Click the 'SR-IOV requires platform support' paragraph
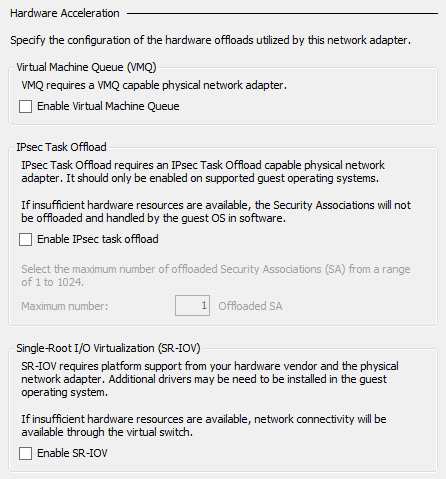Image resolution: width=446 pixels, height=479 pixels. [x=210, y=379]
